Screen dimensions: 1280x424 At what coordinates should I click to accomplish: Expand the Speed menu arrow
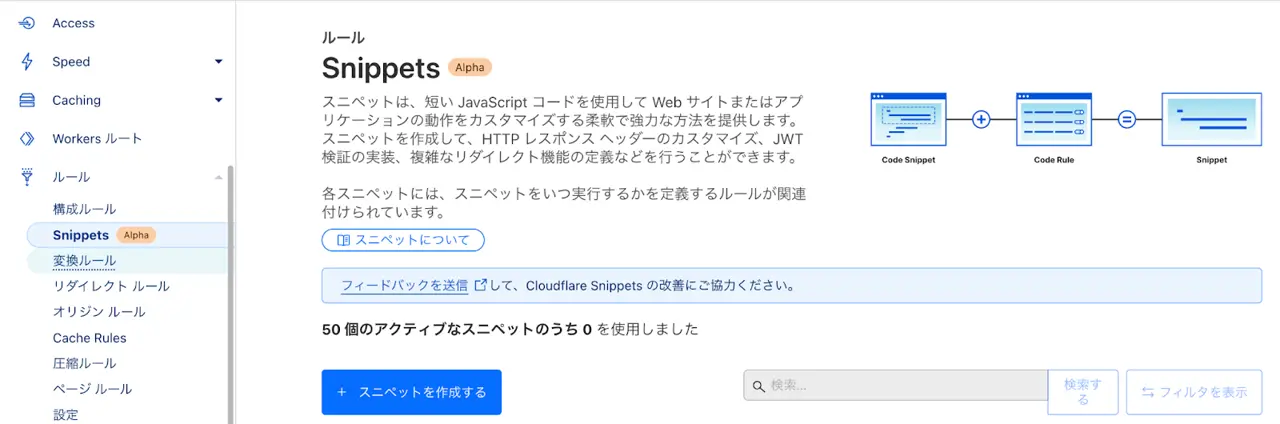[x=218, y=62]
